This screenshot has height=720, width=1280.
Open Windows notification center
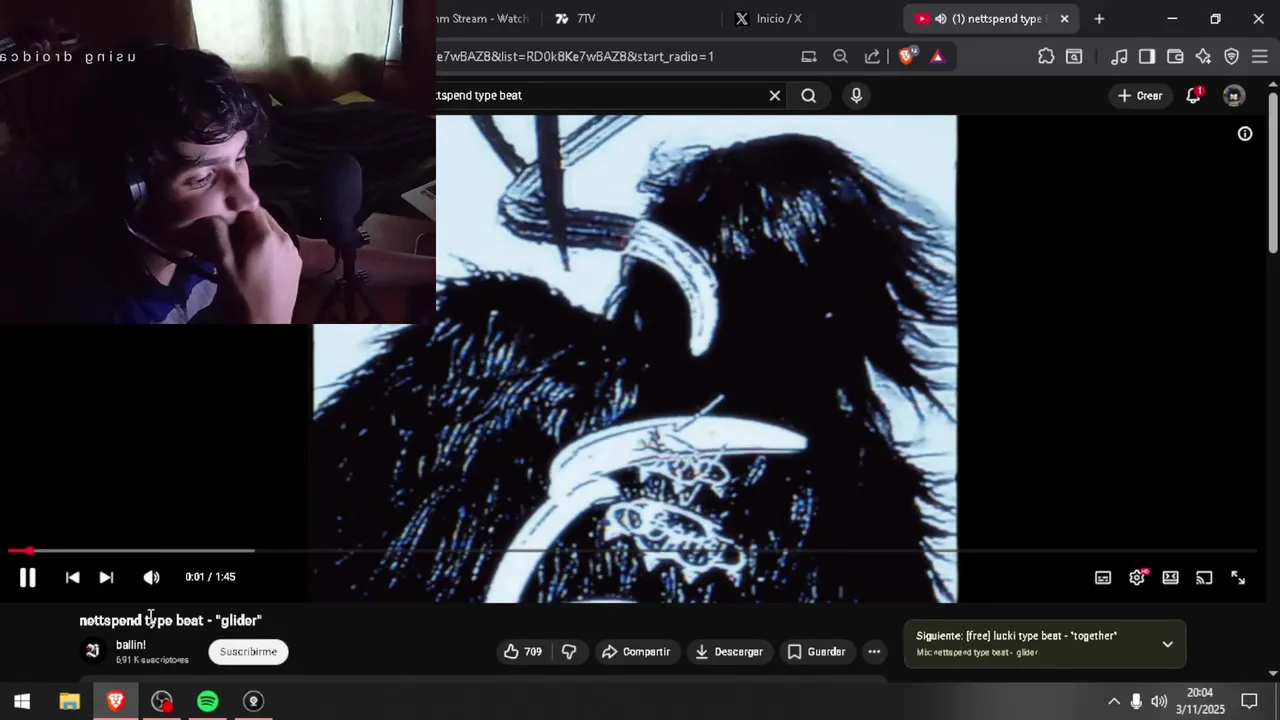pyautogui.click(x=1249, y=701)
